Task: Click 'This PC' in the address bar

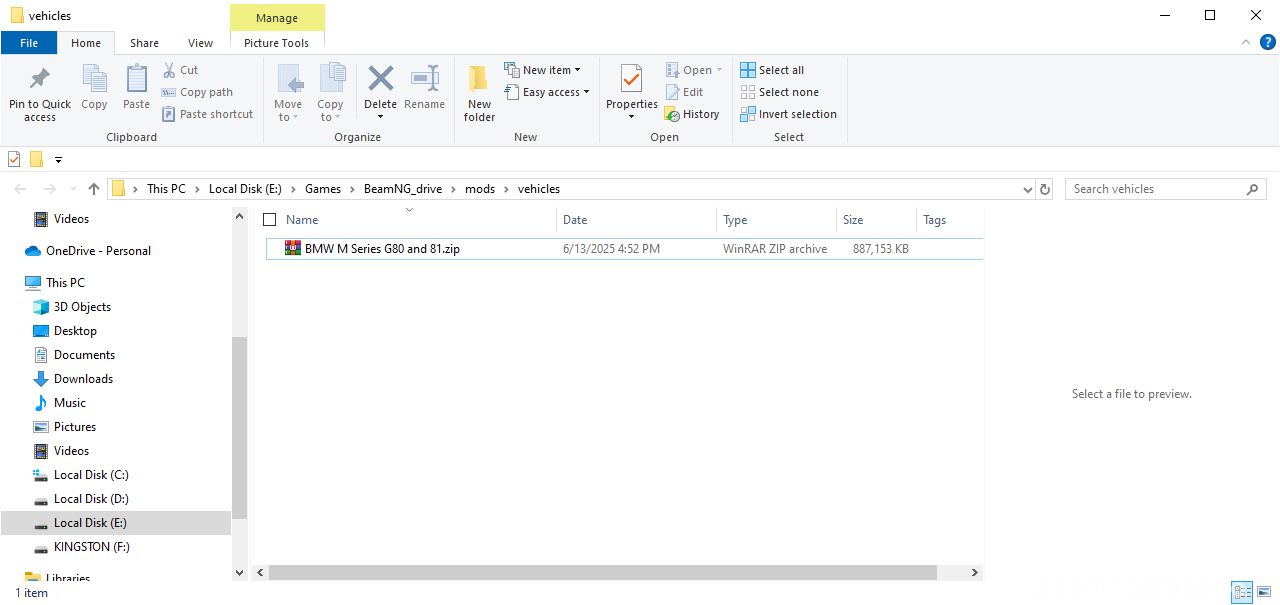Action: click(x=166, y=189)
